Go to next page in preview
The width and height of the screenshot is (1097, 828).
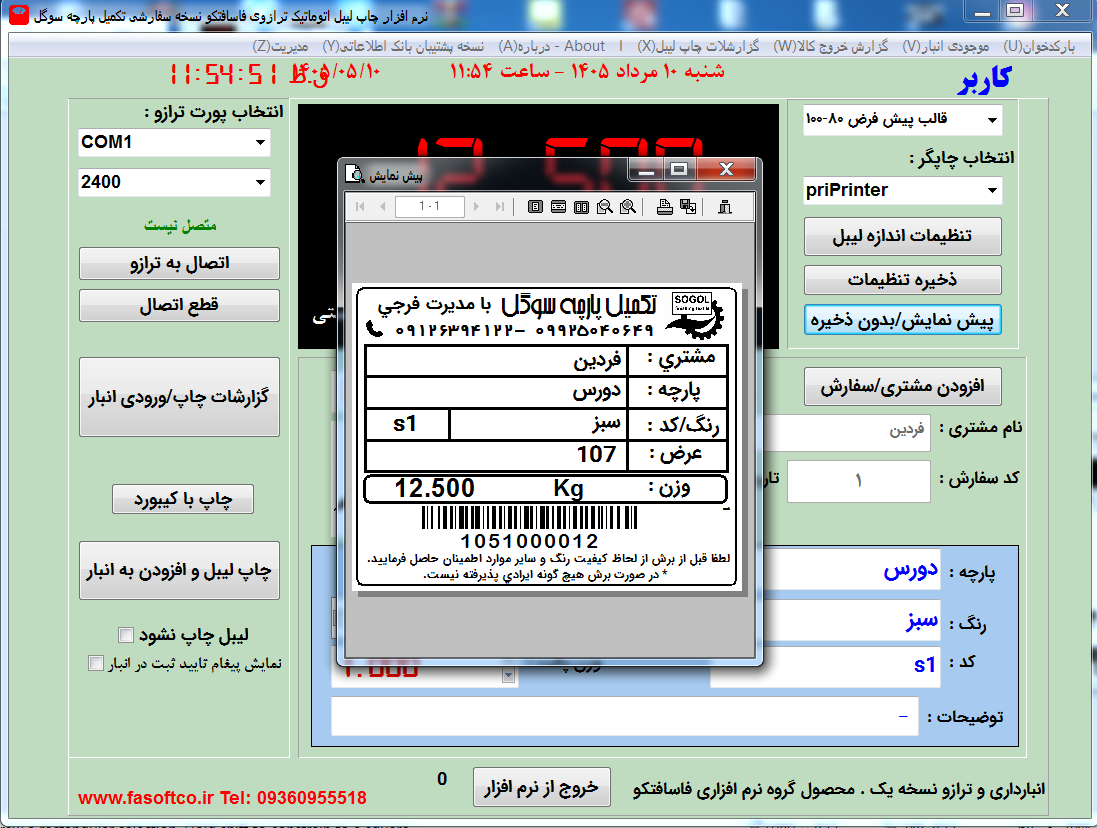tap(476, 206)
